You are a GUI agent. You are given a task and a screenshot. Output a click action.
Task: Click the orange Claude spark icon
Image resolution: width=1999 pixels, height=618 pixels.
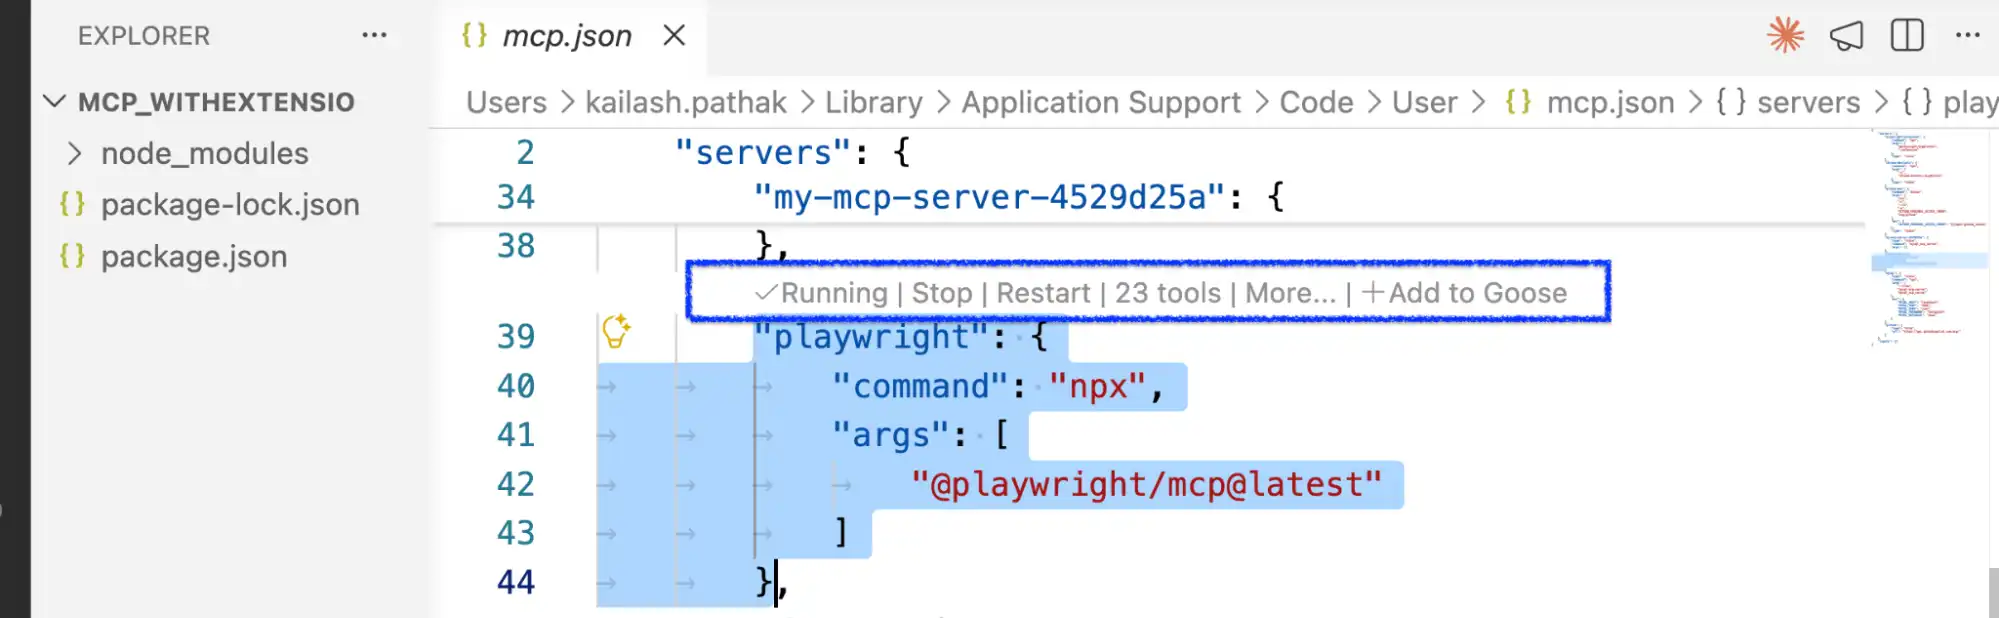coord(1785,36)
